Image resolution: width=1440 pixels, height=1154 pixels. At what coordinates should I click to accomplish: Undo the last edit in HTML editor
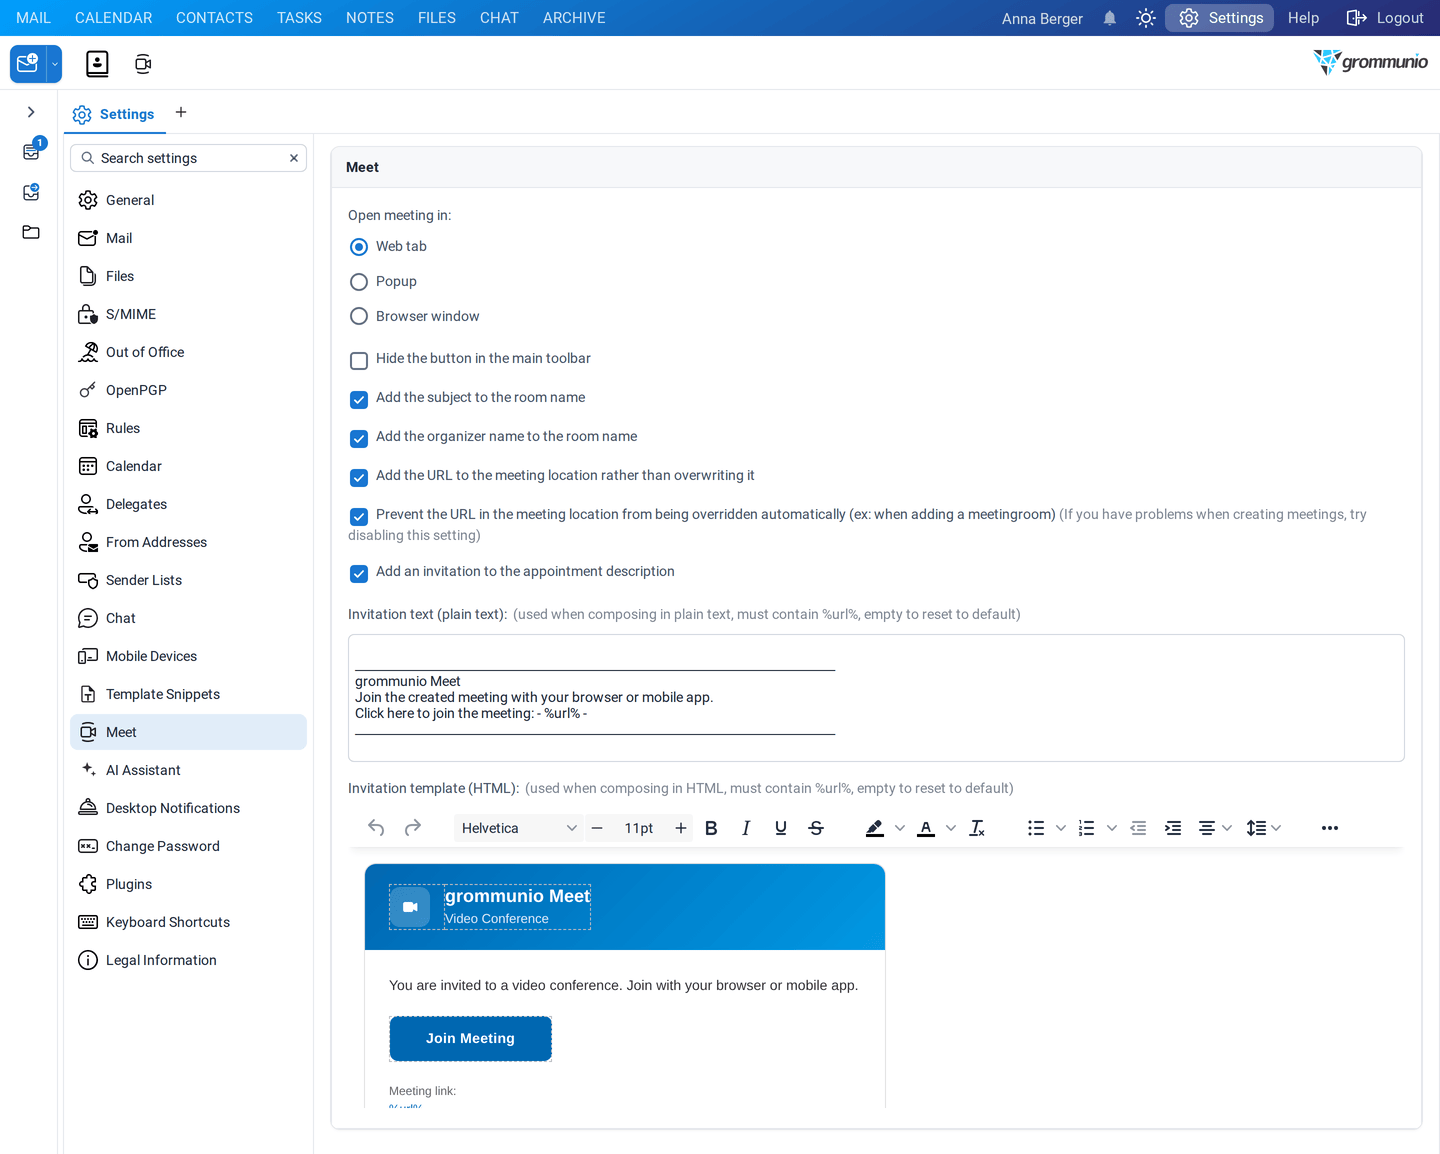(376, 828)
